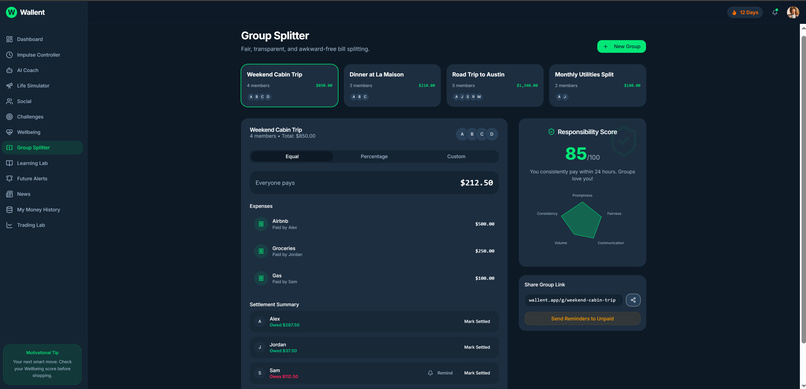Viewport: 806px width, 389px height.
Task: Click member avatar A in detail header
Action: 462,134
